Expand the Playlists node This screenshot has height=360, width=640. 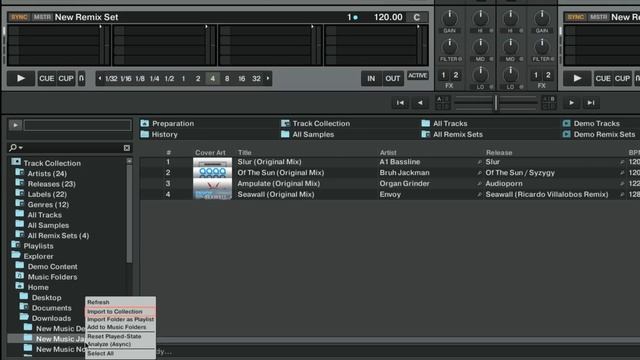pos(38,246)
